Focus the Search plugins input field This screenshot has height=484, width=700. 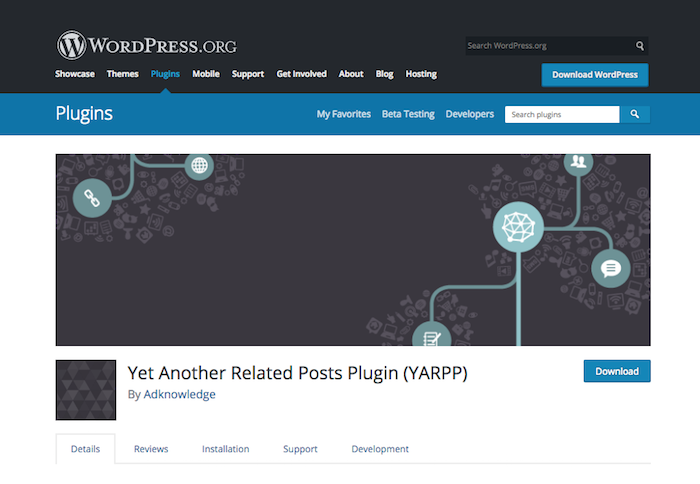pos(562,114)
